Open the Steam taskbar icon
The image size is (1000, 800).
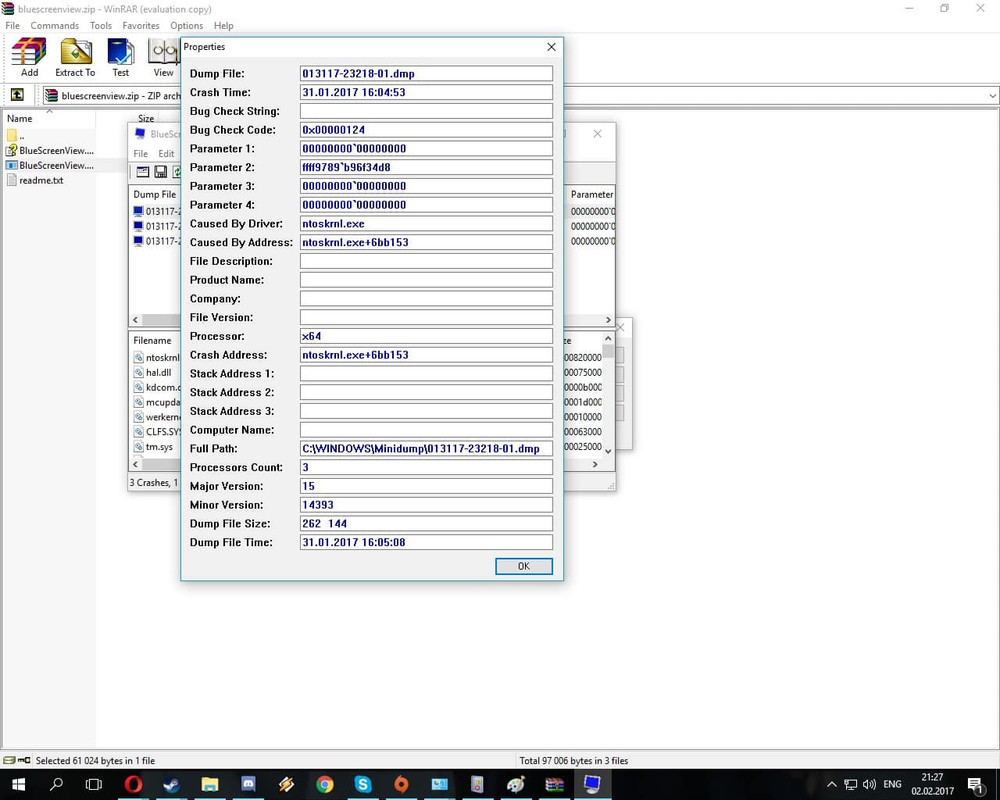tap(172, 784)
